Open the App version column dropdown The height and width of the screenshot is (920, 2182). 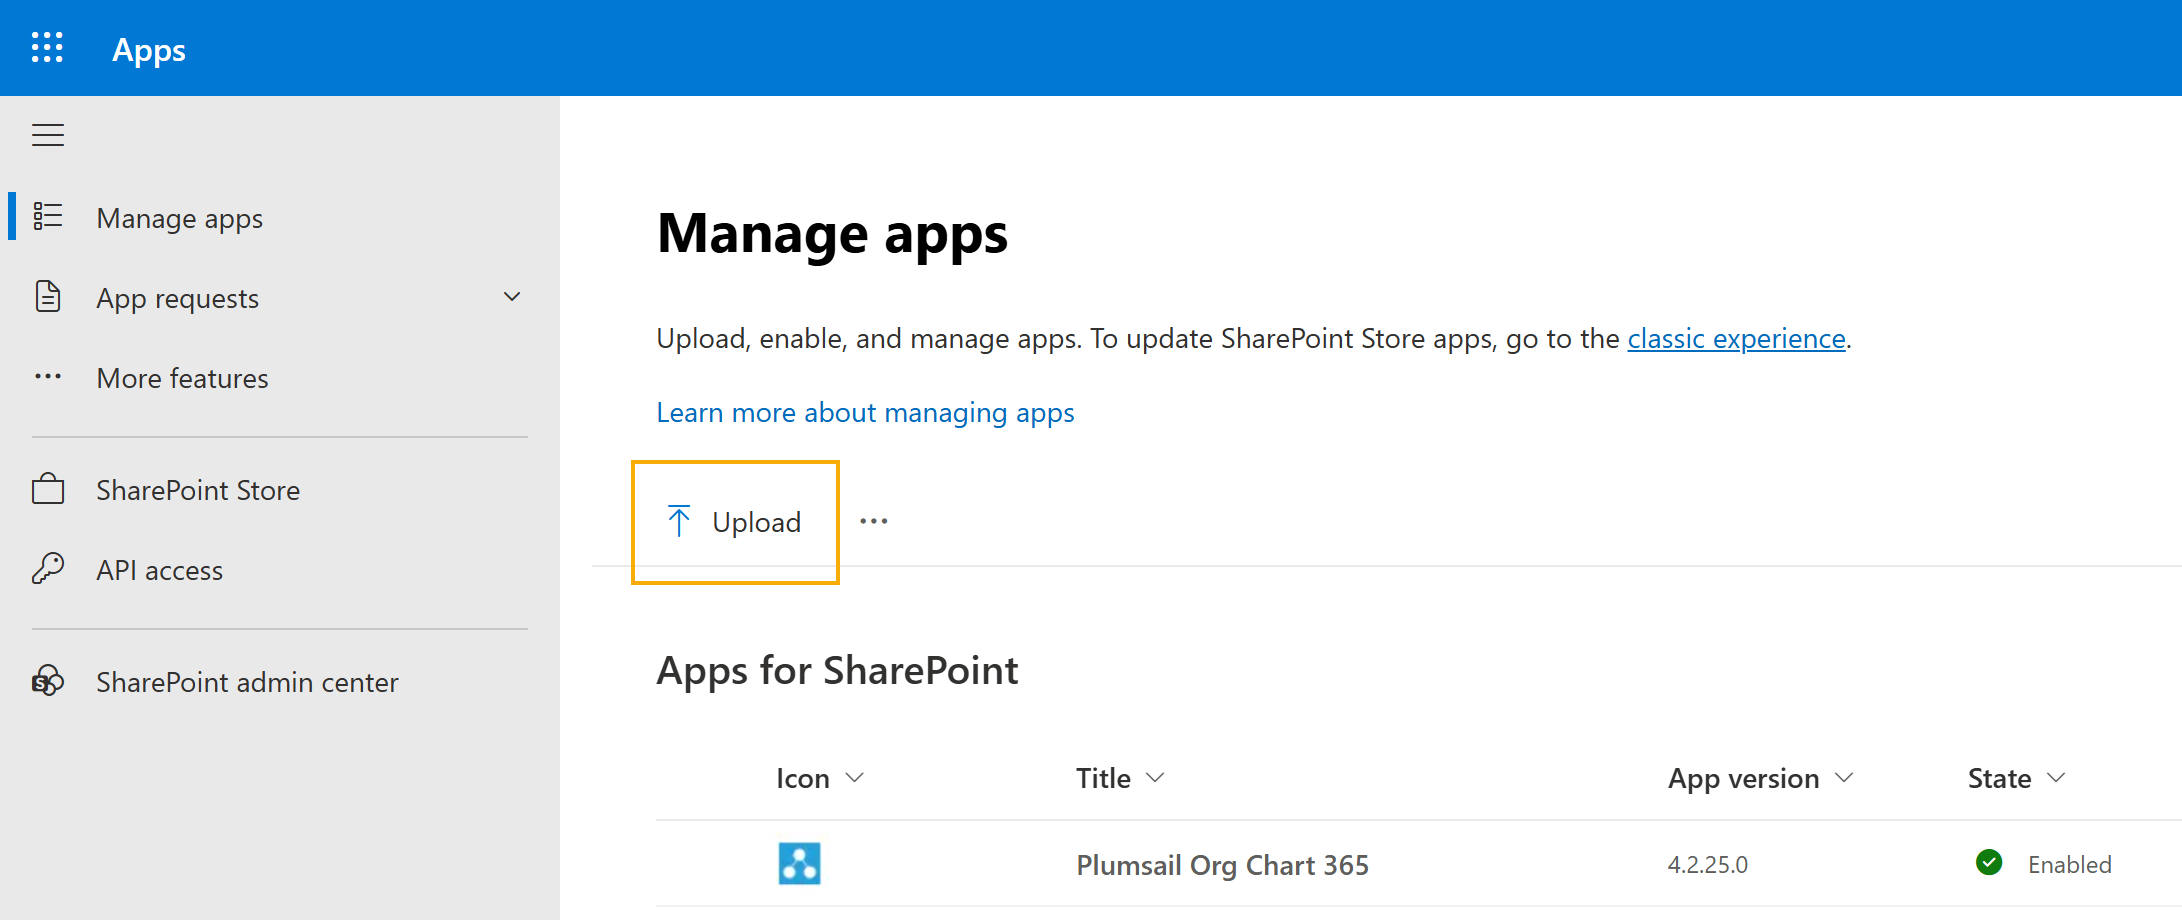click(x=1846, y=777)
